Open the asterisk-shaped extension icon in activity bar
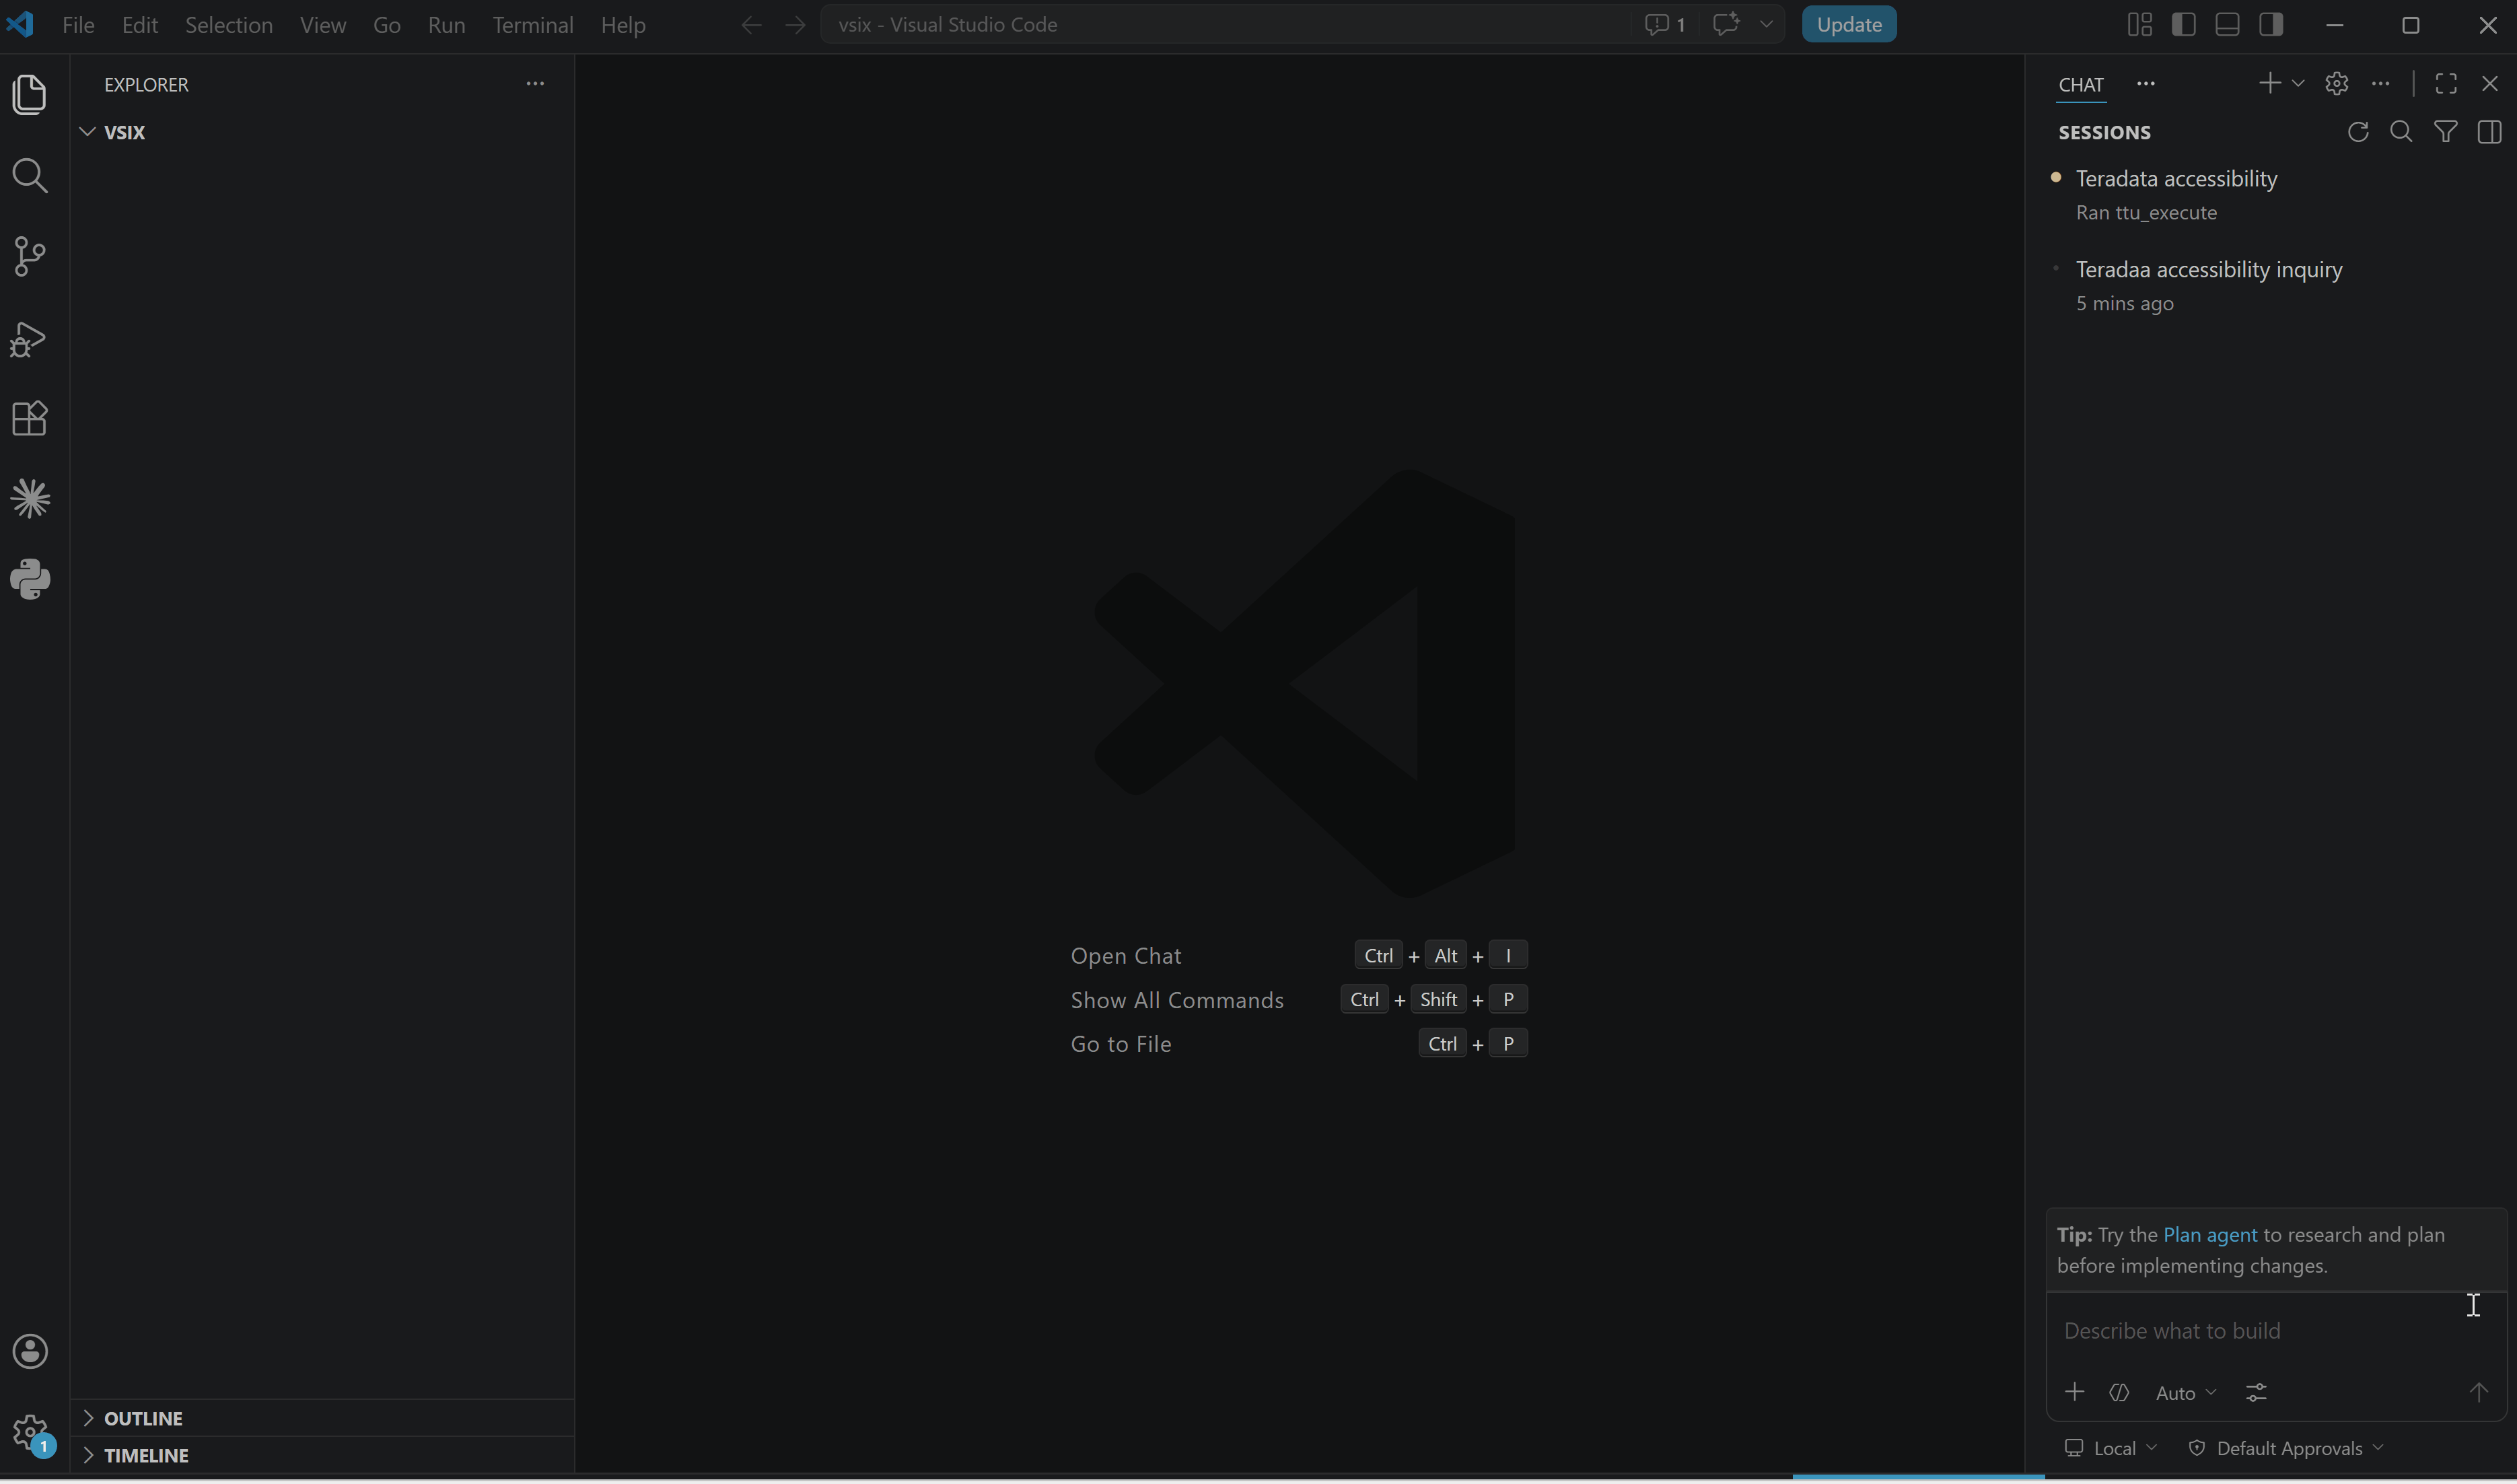The width and height of the screenshot is (2517, 1484). pos(30,499)
